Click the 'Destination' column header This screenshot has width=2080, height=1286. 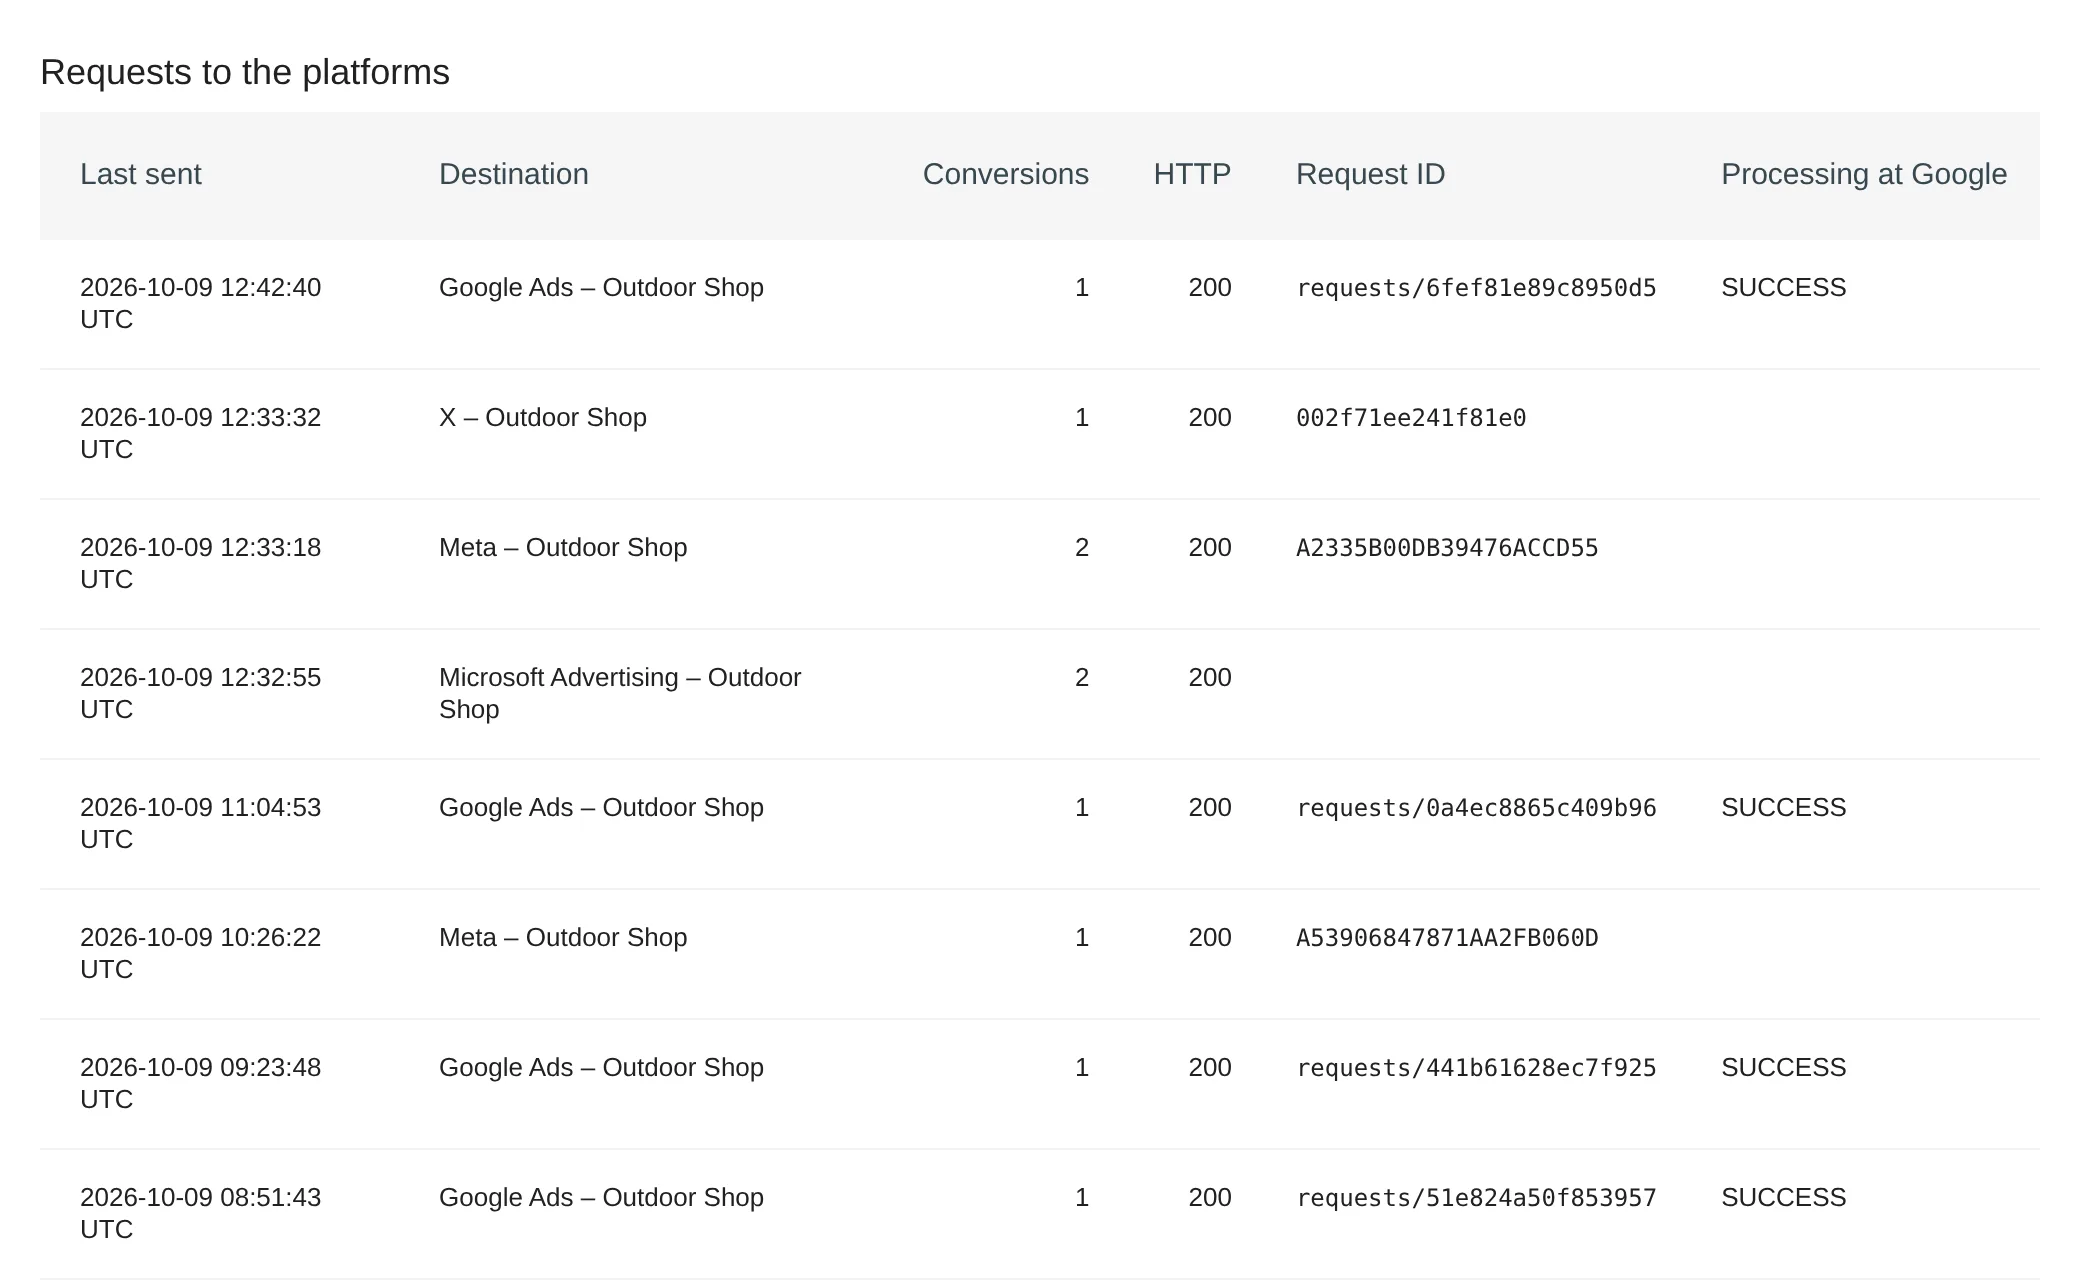tap(513, 174)
